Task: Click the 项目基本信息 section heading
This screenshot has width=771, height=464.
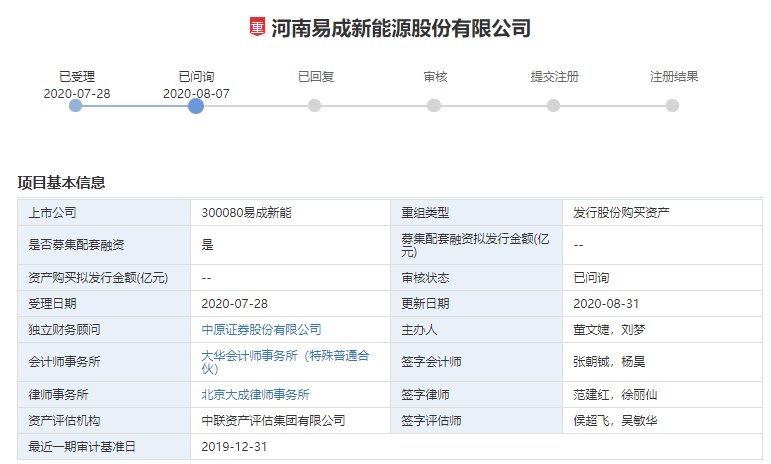Action: click(x=62, y=183)
